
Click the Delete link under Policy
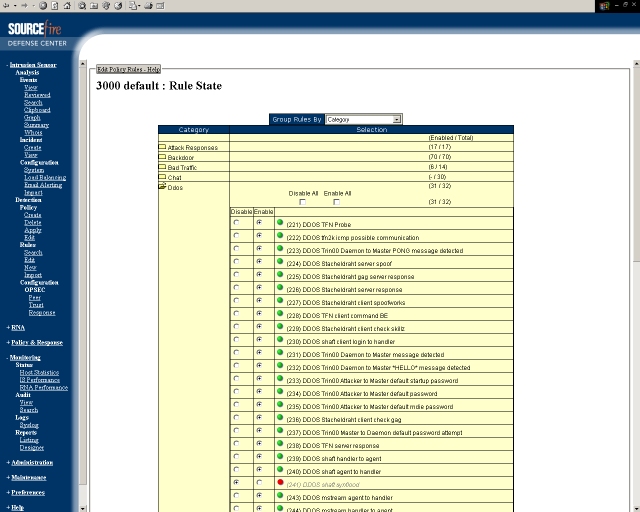pos(33,223)
